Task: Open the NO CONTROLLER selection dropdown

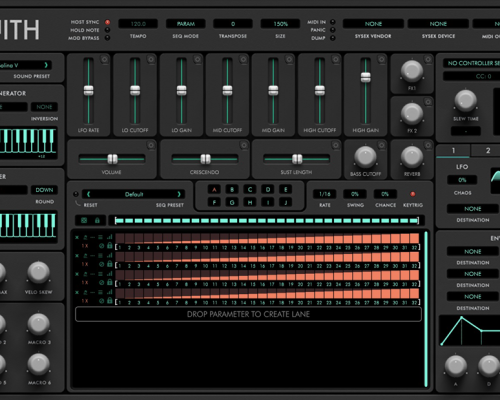Action: coord(472,63)
